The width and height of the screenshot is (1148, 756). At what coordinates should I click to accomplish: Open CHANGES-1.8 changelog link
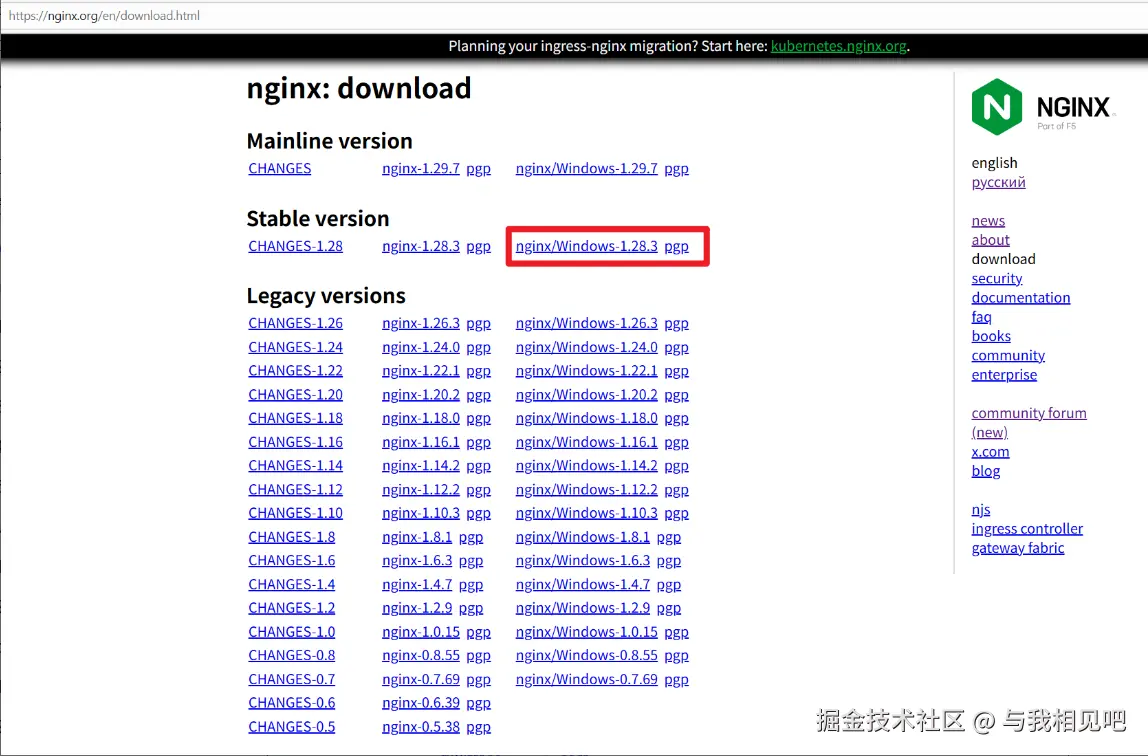pos(291,537)
